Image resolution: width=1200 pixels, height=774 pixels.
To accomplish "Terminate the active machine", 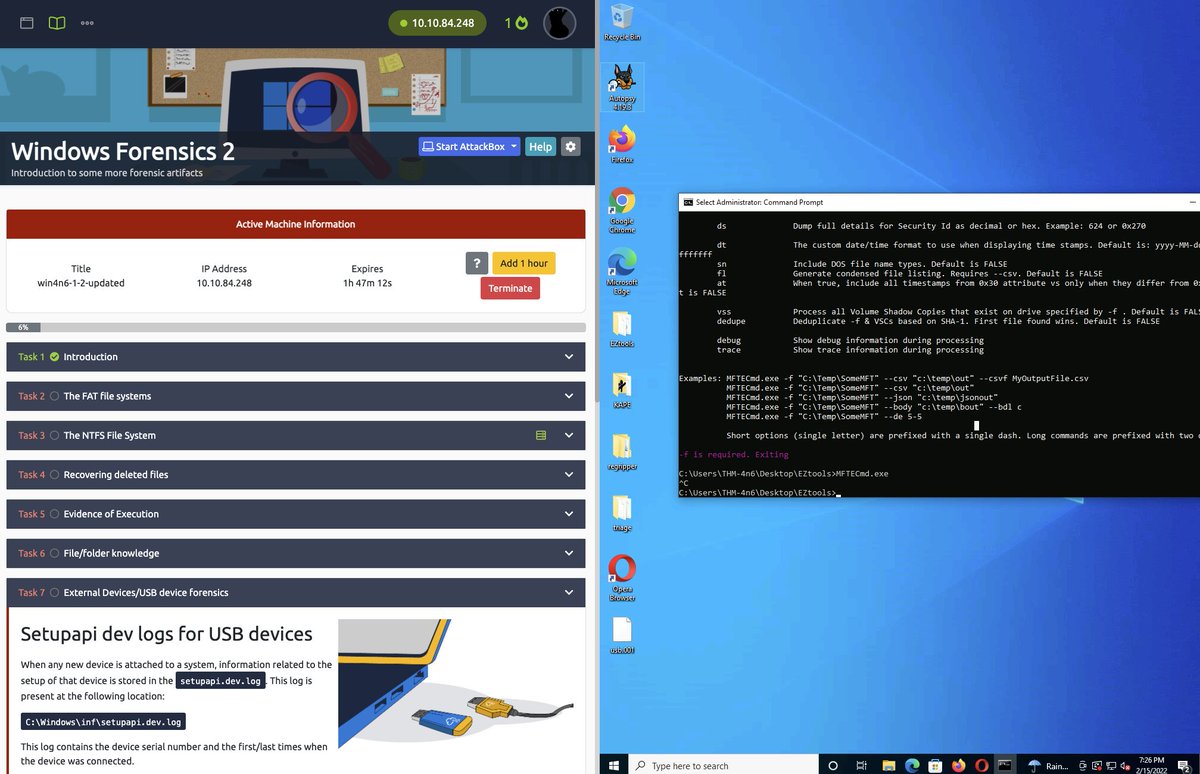I will 510,288.
